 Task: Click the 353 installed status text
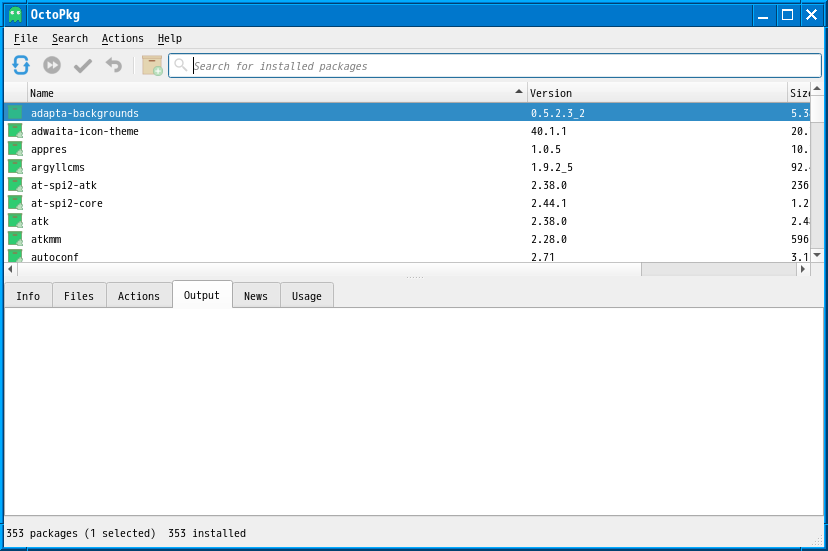(x=207, y=533)
